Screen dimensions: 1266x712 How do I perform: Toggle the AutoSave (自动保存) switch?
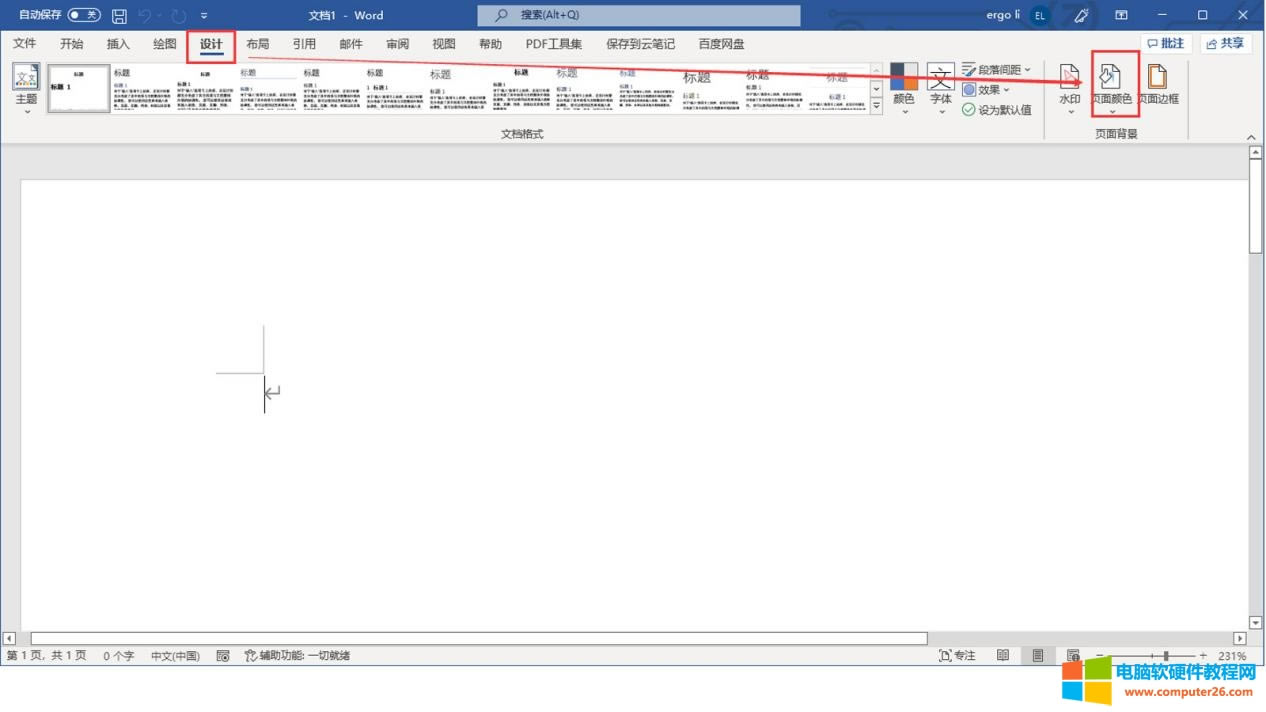click(84, 15)
